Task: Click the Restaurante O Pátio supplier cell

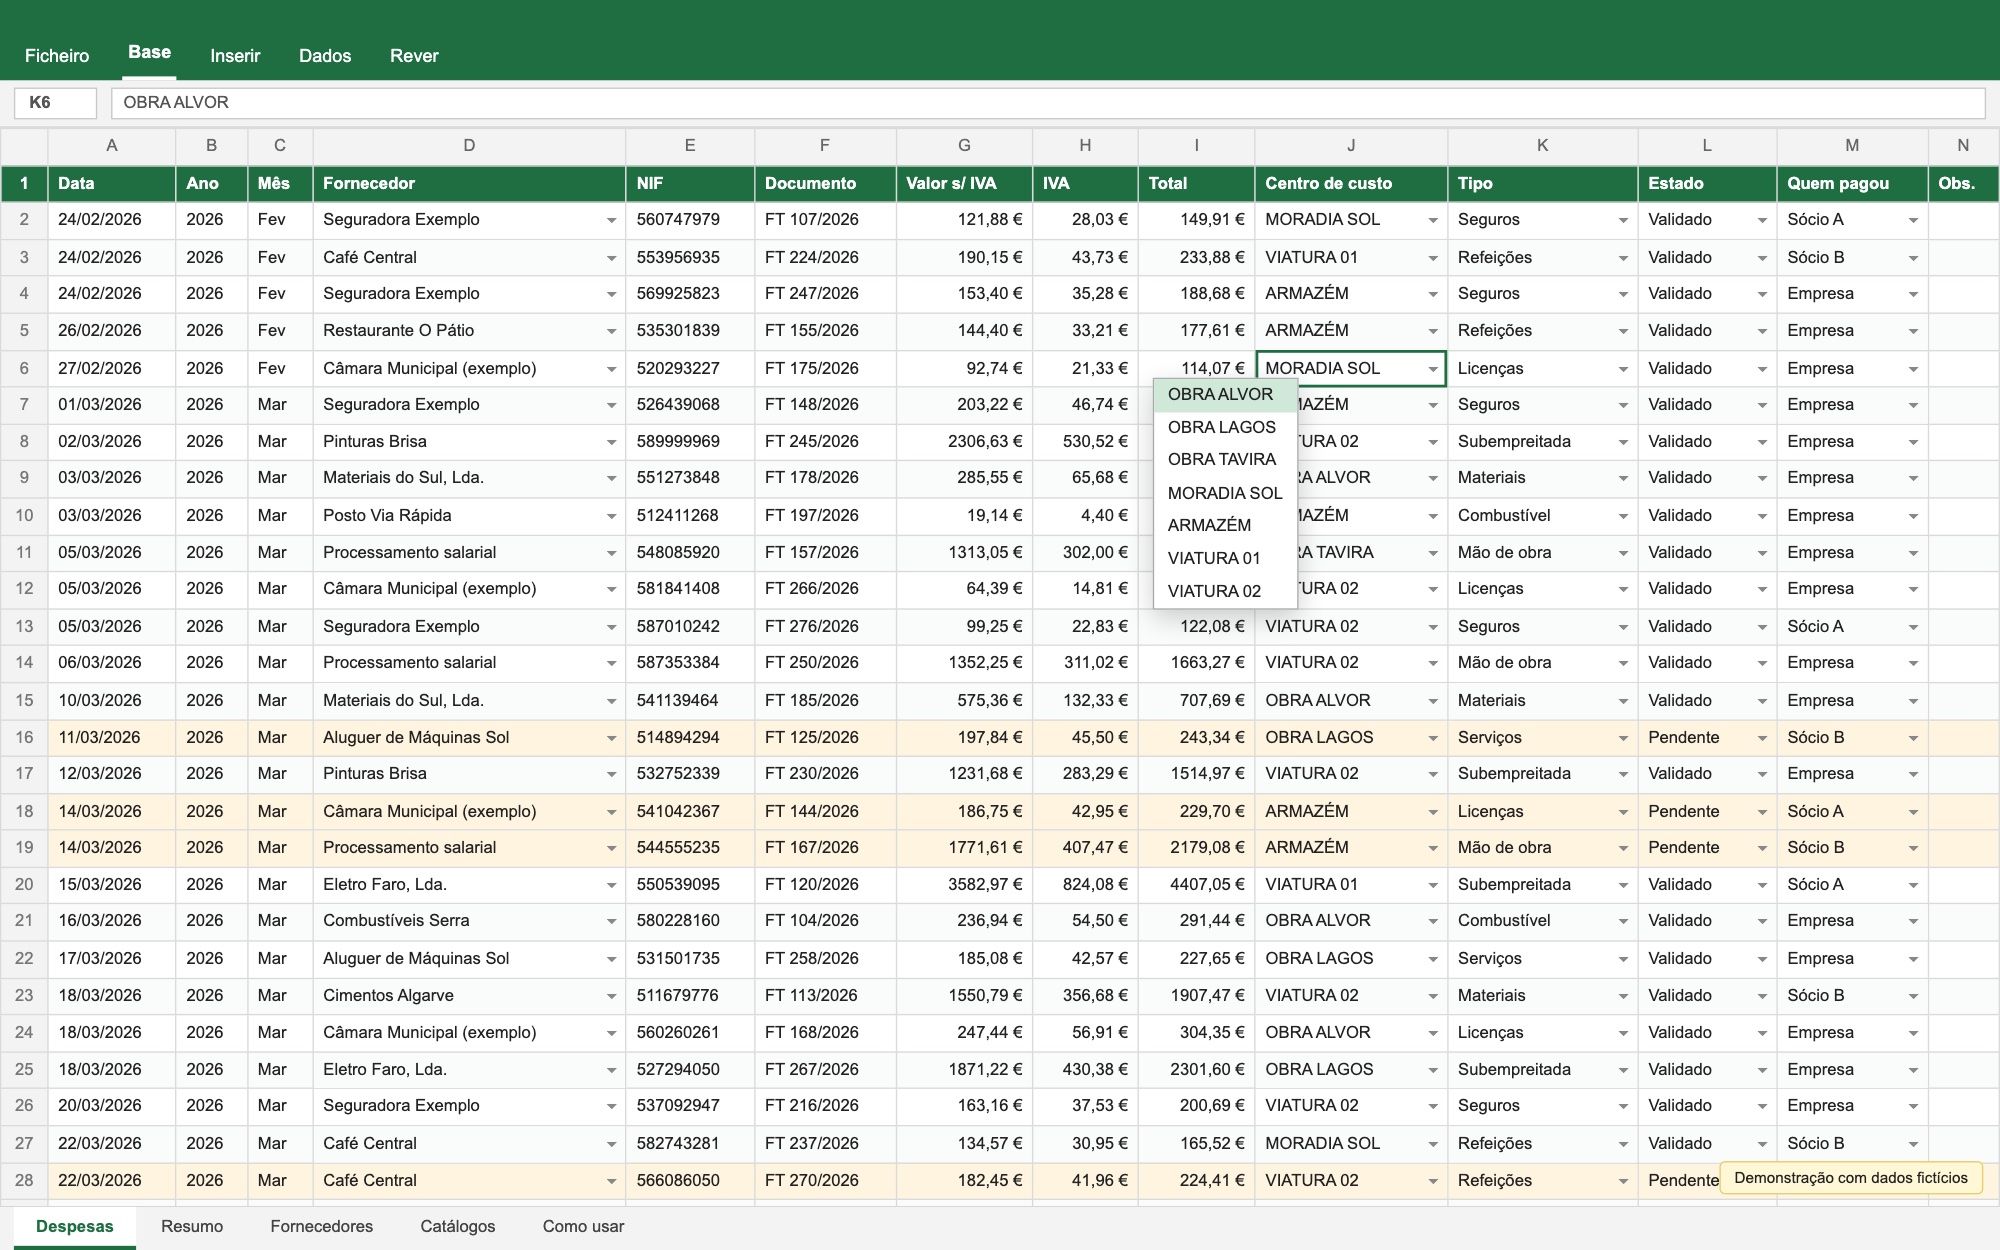Action: point(469,331)
